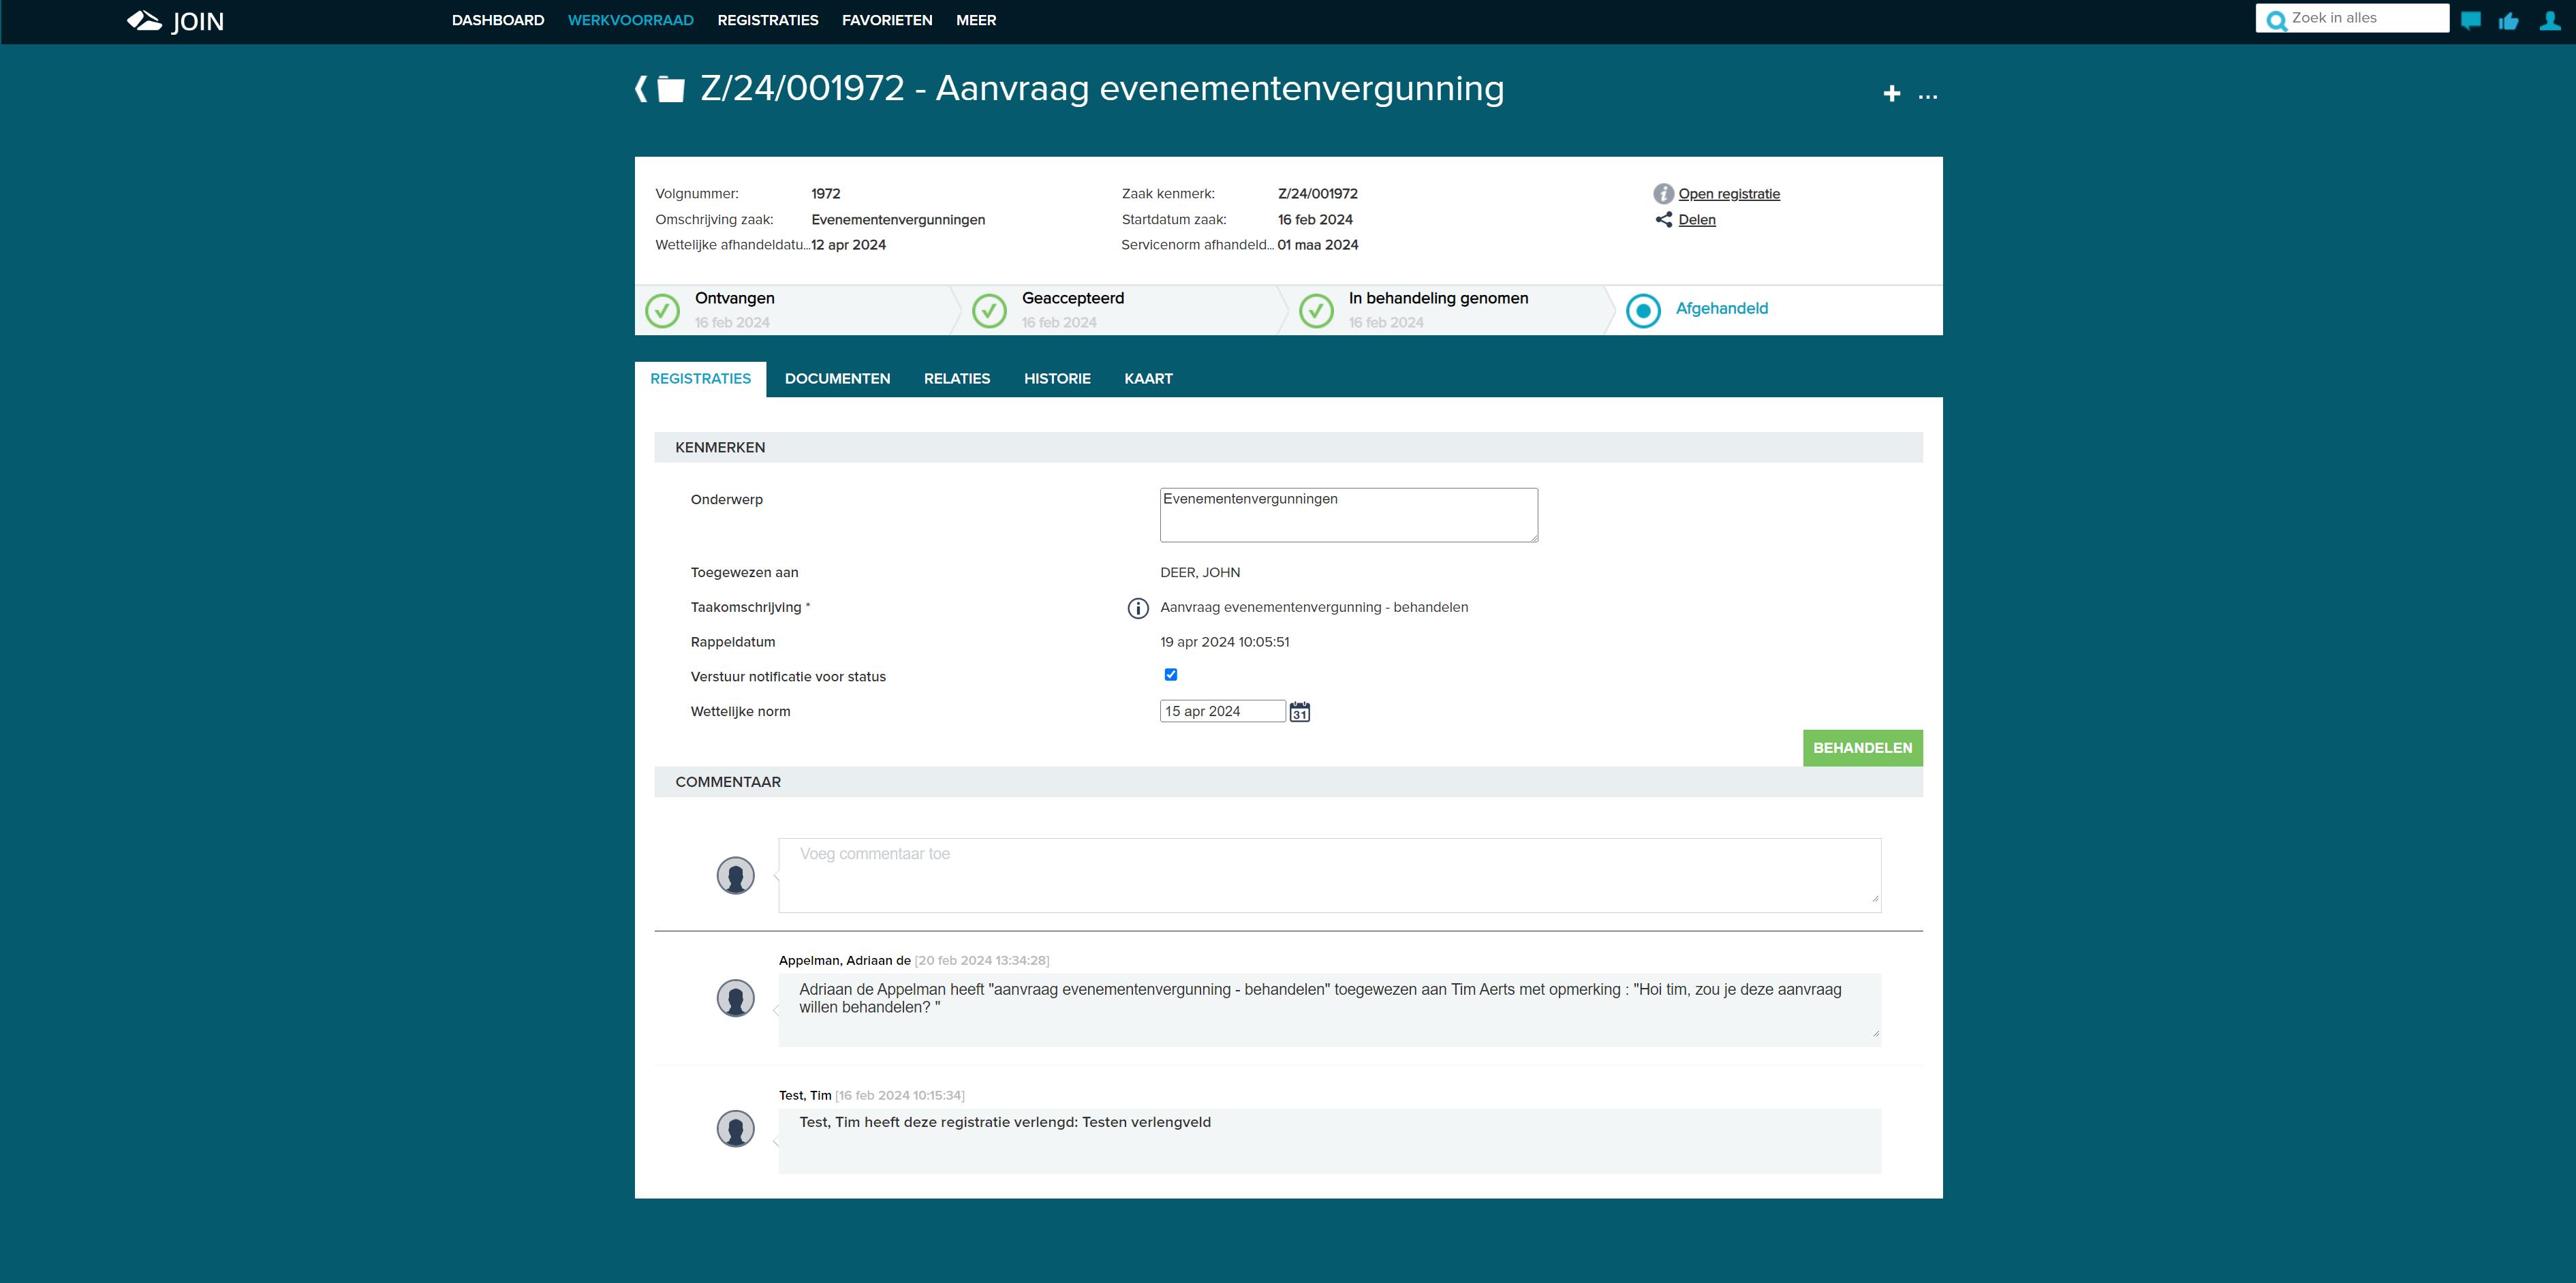Click Omschrijving zaak value Evenementenvergunningen

[x=898, y=220]
